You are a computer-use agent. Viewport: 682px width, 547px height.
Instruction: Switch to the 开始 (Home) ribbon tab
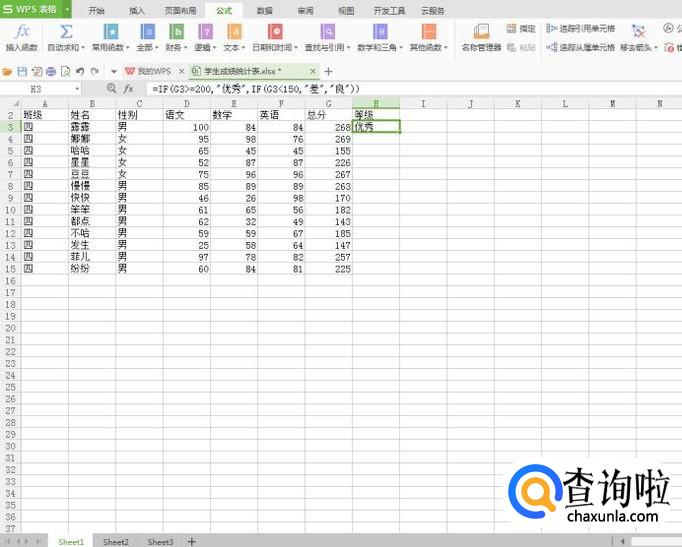pyautogui.click(x=96, y=10)
